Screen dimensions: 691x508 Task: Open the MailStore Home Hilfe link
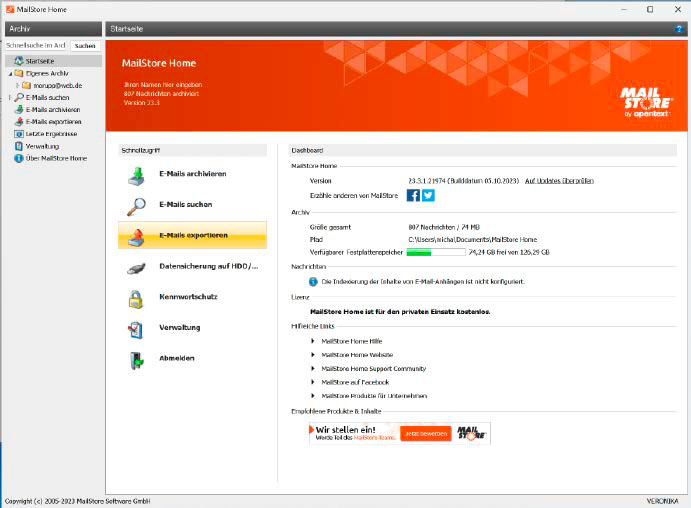[x=352, y=341]
